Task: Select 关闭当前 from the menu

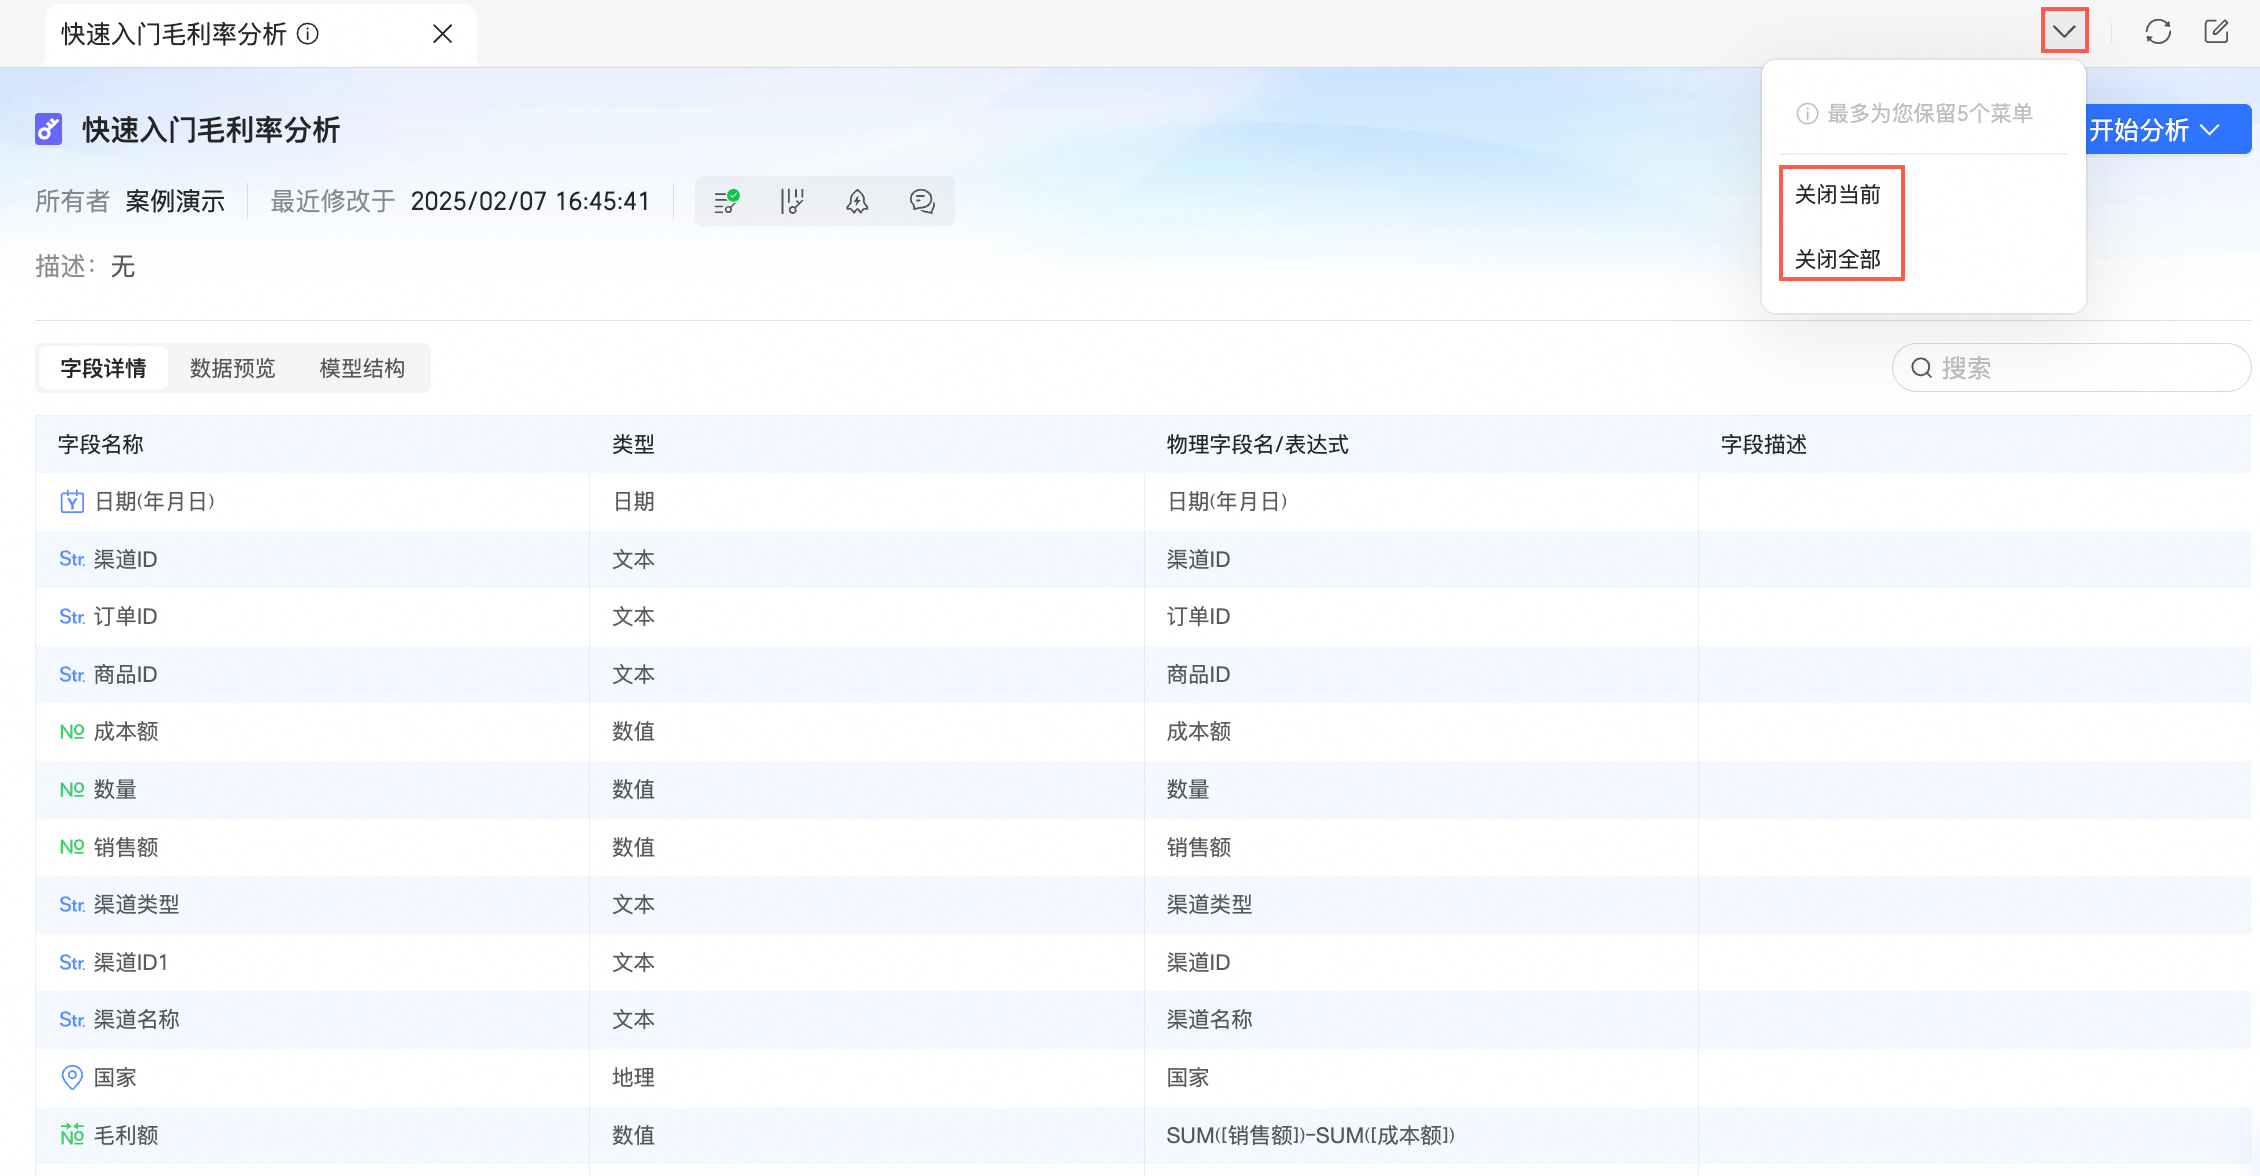Action: tap(1837, 195)
